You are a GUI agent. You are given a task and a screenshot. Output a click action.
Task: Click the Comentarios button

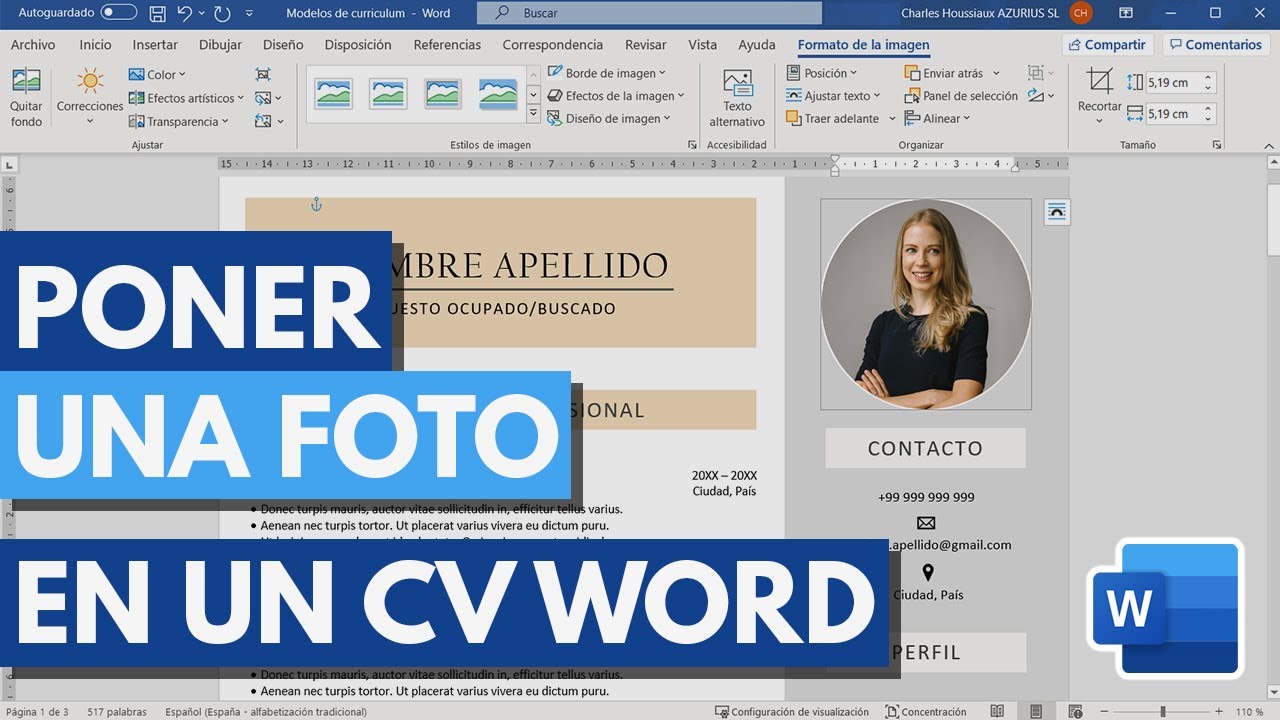coord(1214,45)
